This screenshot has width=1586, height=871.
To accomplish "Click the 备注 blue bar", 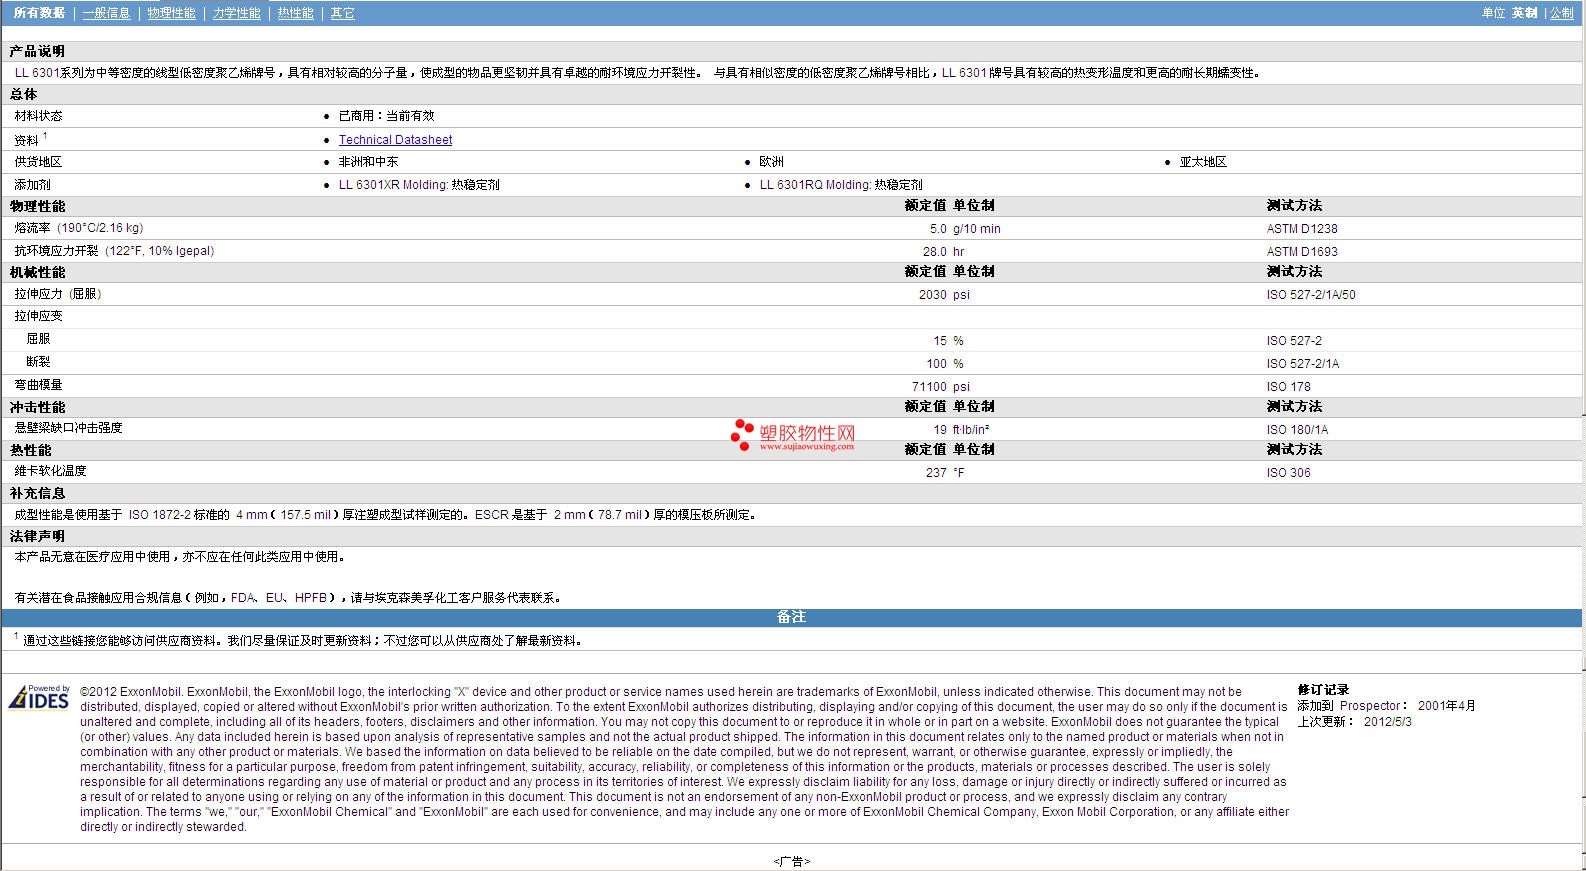I will [792, 617].
